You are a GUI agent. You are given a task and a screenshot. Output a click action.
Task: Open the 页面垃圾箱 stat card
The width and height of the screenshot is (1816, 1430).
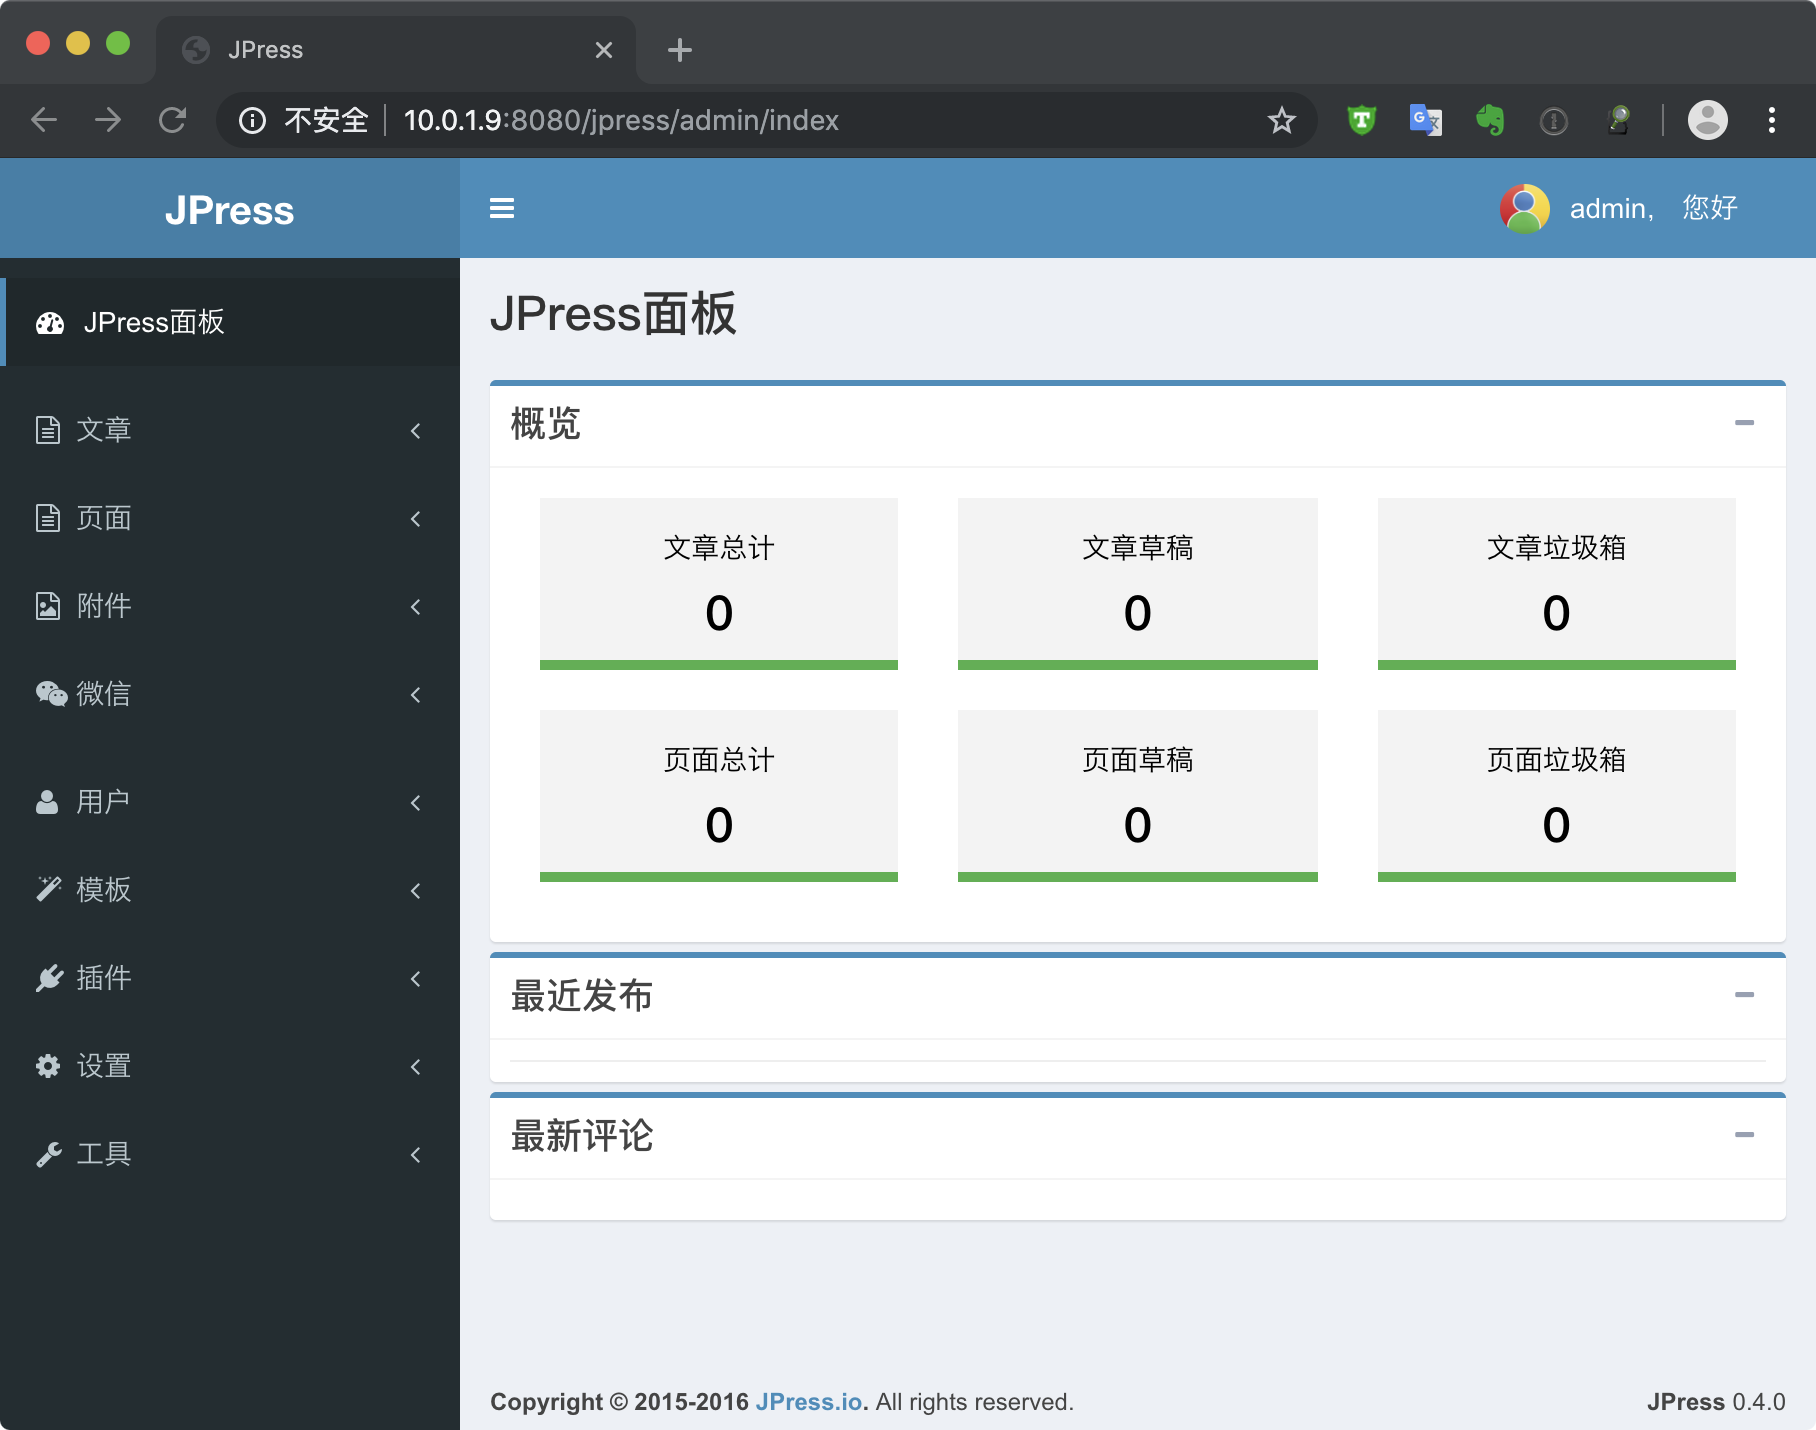tap(1557, 796)
